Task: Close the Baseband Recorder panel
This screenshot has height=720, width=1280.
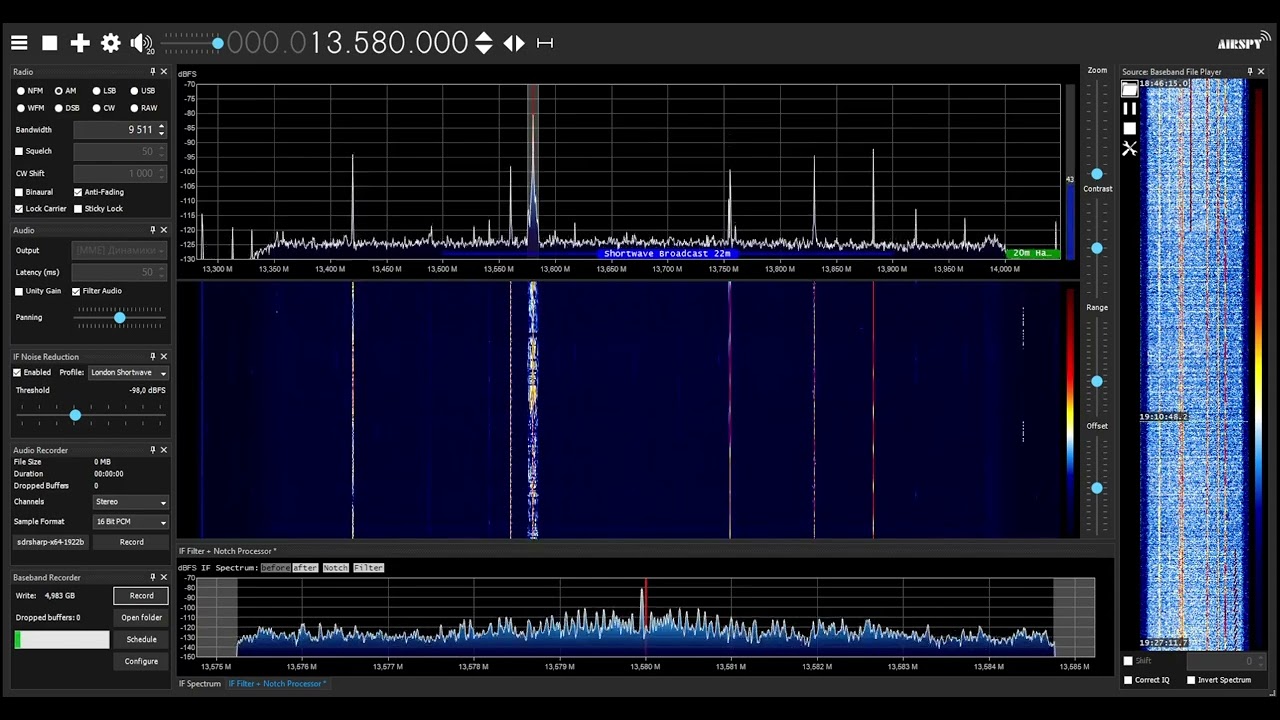Action: click(x=164, y=577)
